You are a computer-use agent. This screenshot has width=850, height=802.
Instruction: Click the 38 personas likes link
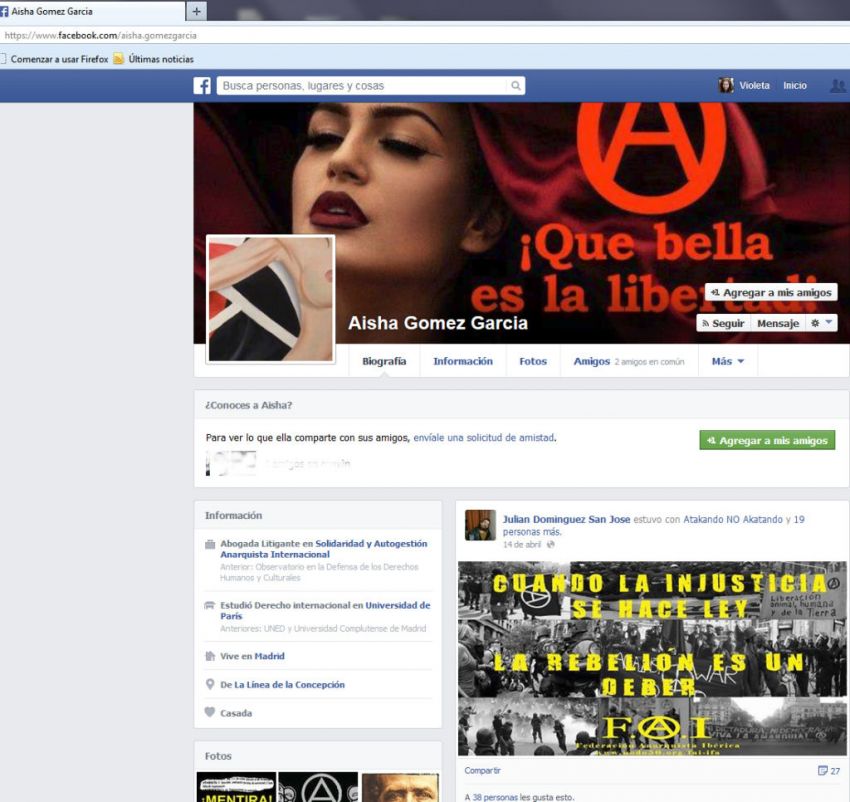pyautogui.click(x=497, y=797)
